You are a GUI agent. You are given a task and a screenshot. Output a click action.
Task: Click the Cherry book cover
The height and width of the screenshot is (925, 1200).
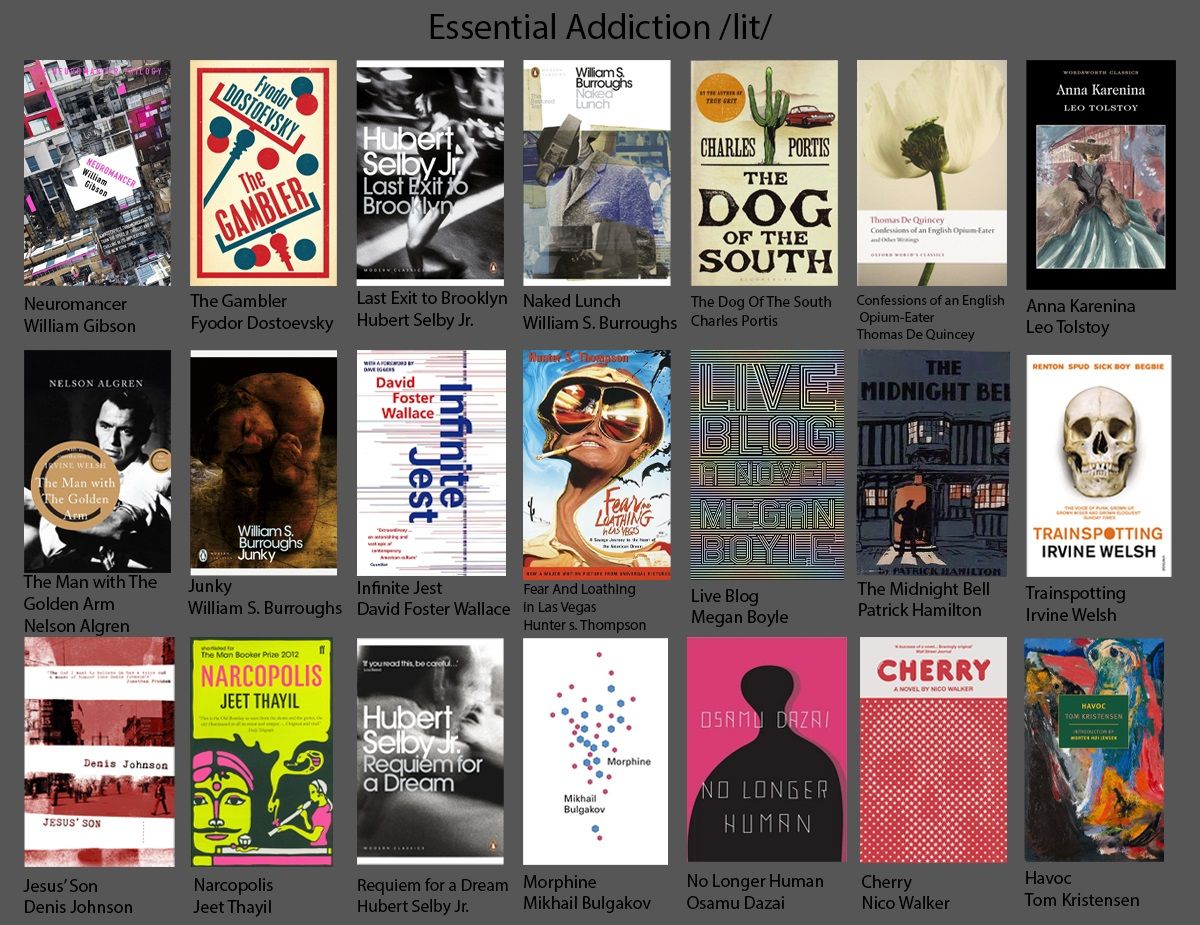click(933, 750)
